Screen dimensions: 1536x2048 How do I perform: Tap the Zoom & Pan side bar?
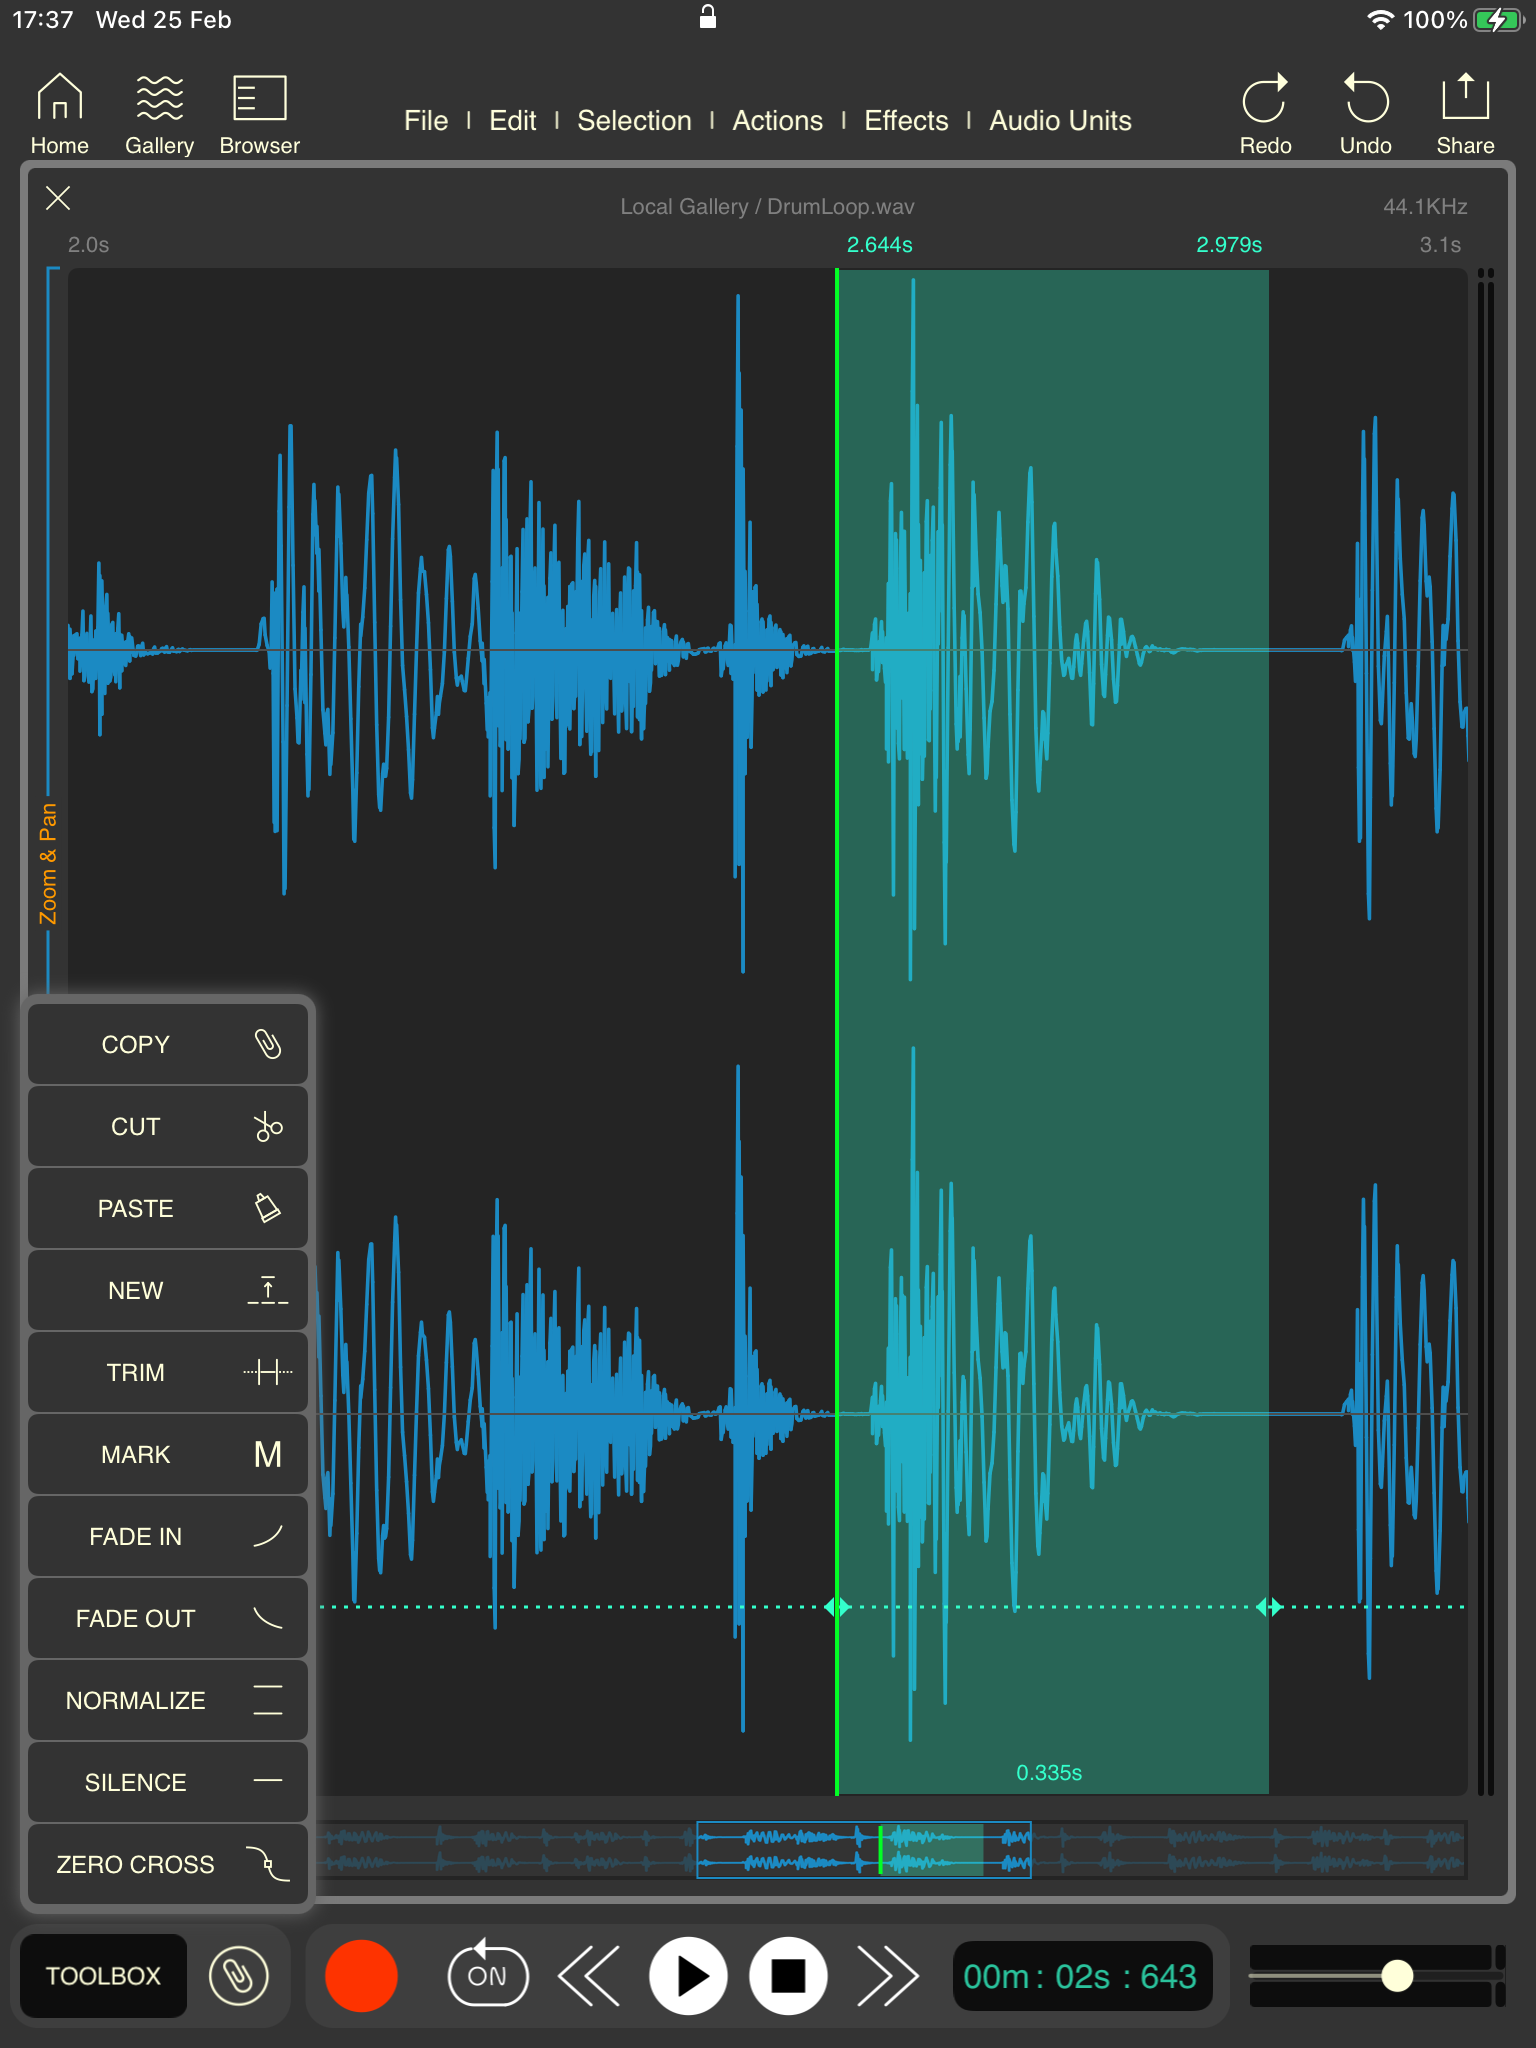click(x=48, y=863)
